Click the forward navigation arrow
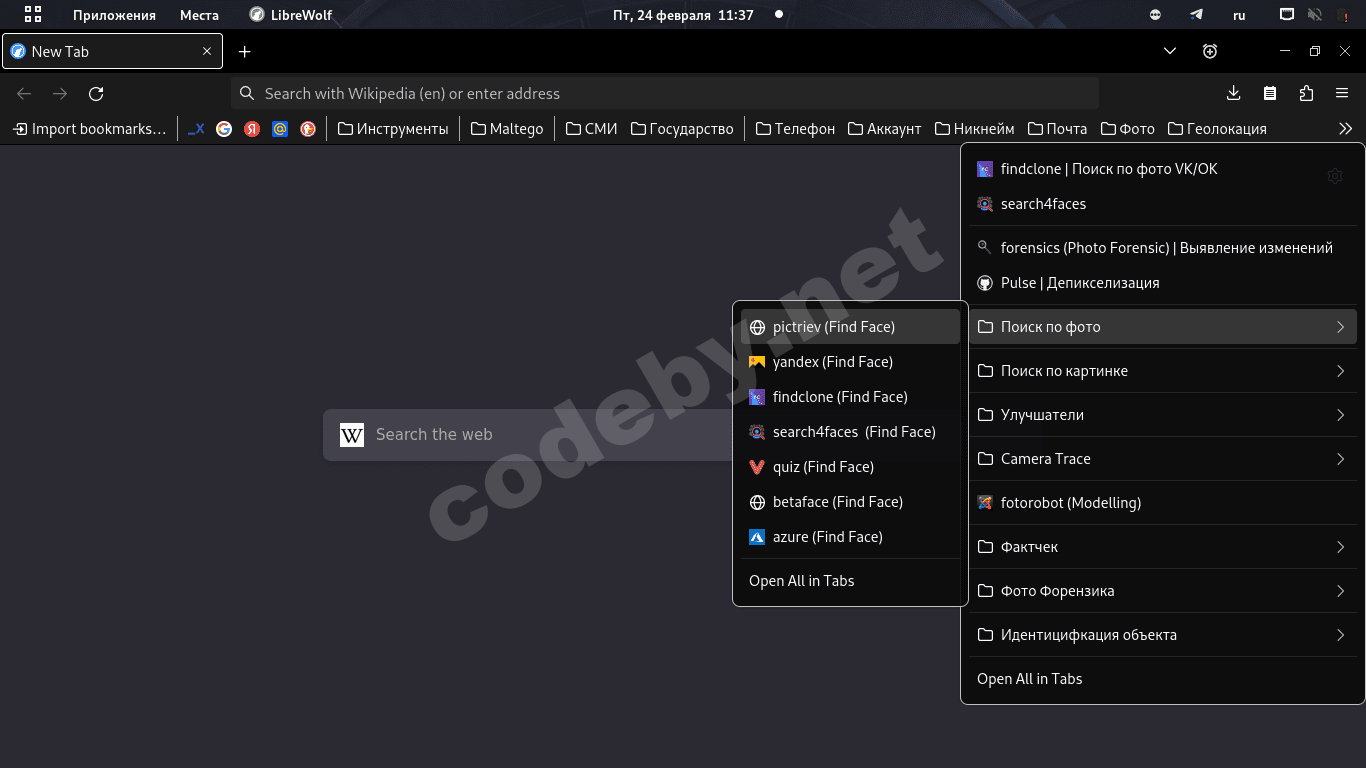 coord(60,93)
